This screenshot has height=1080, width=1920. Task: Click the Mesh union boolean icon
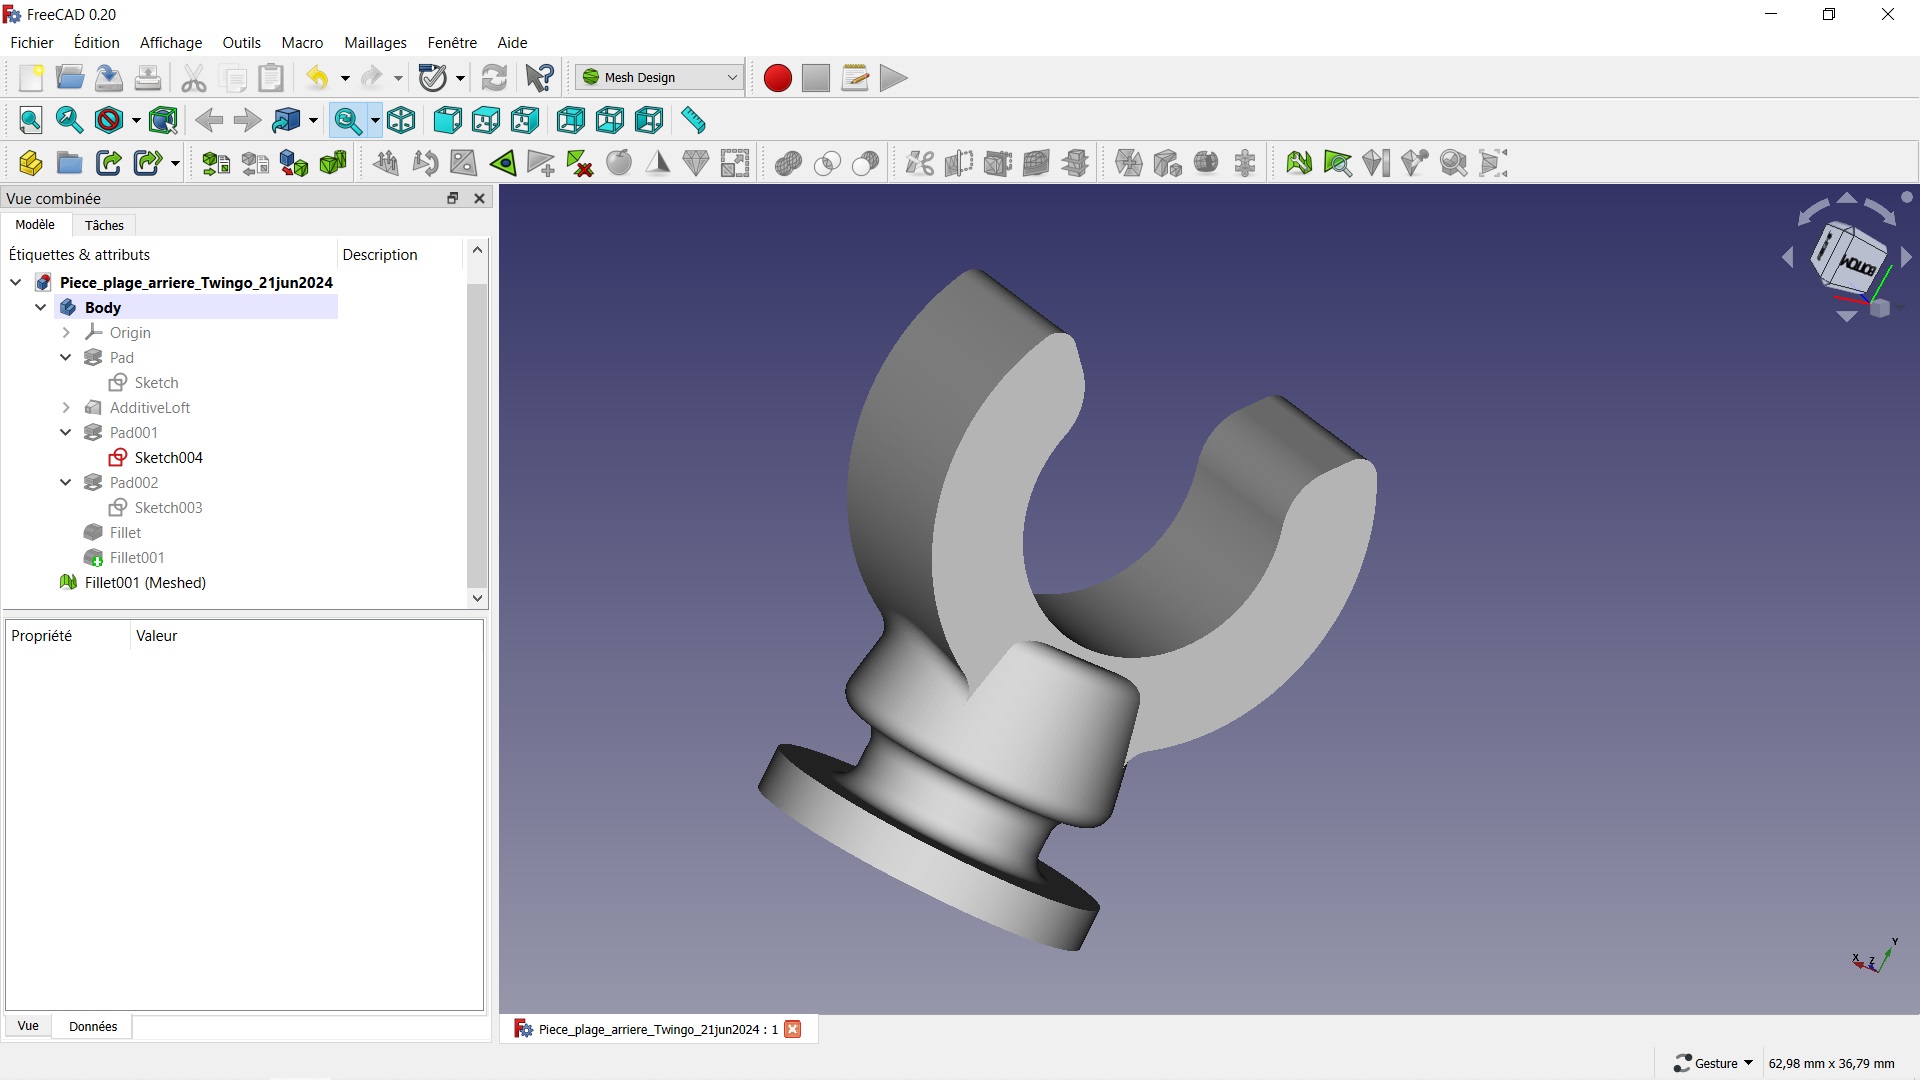pos(788,163)
